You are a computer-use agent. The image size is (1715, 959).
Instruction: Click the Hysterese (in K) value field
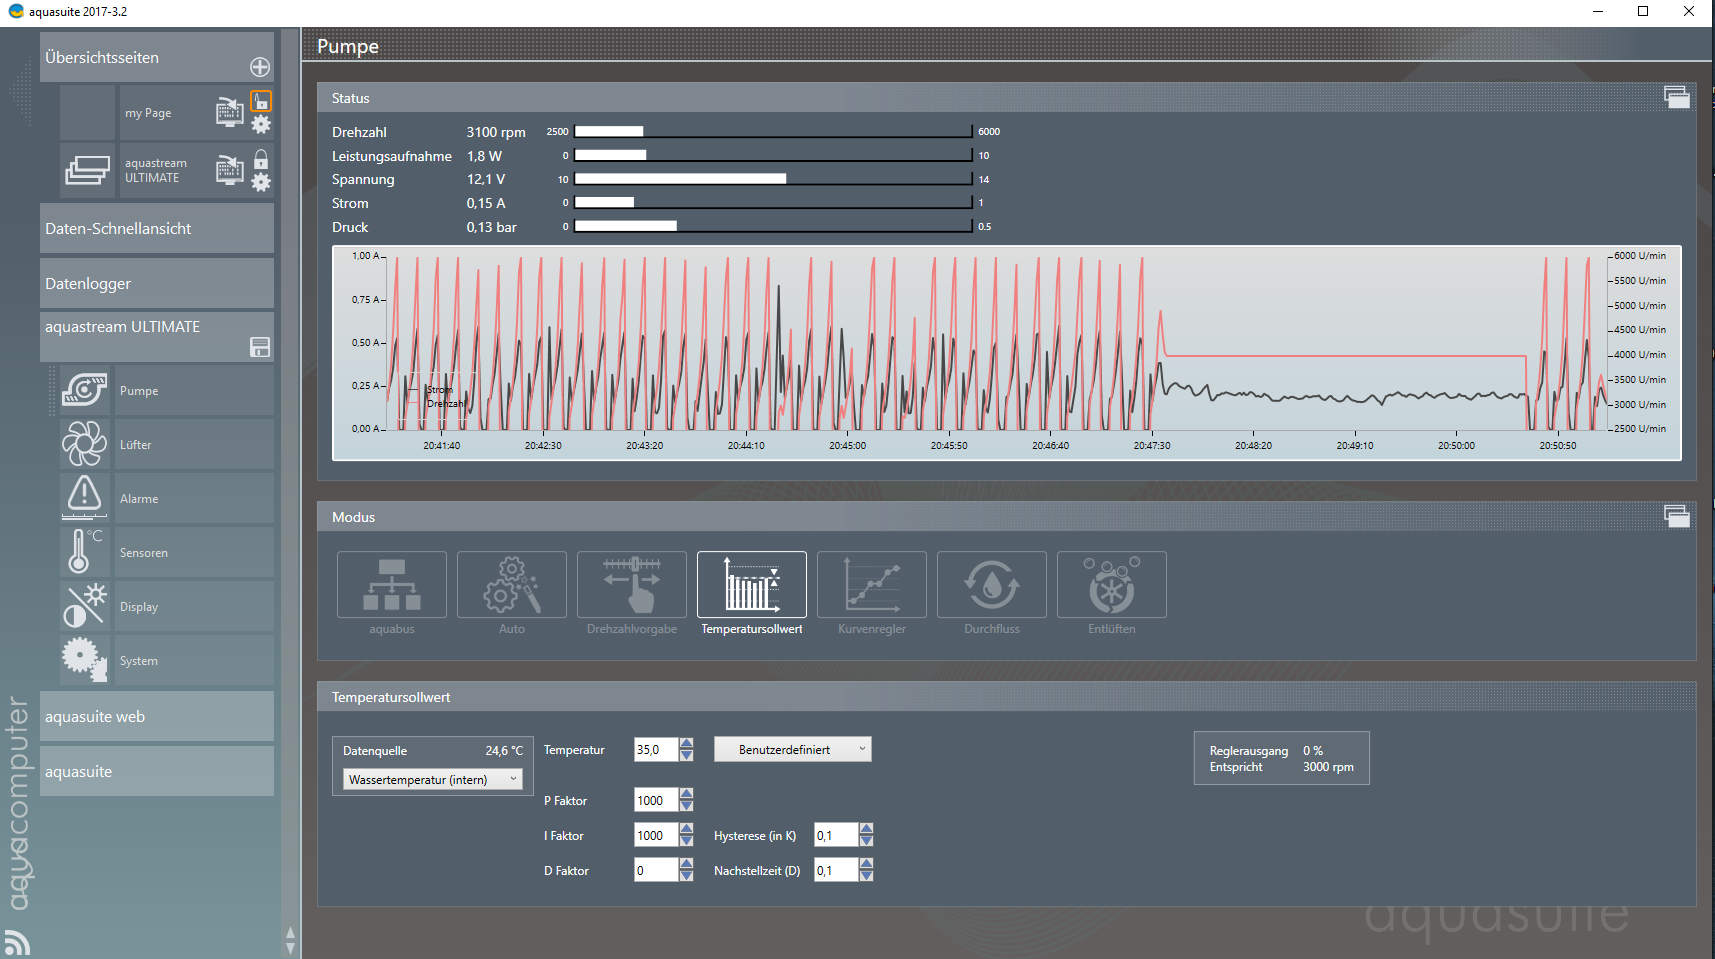click(836, 835)
